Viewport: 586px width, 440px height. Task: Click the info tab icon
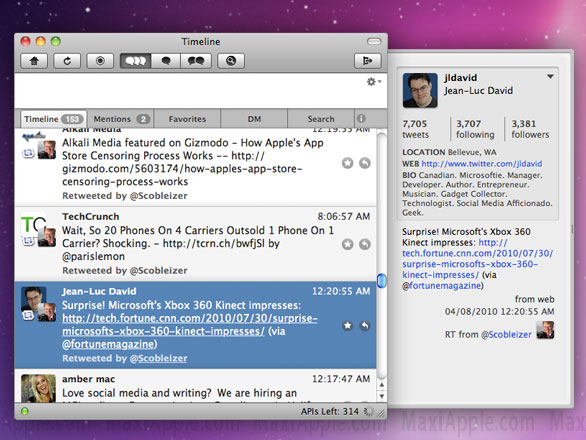(x=361, y=119)
